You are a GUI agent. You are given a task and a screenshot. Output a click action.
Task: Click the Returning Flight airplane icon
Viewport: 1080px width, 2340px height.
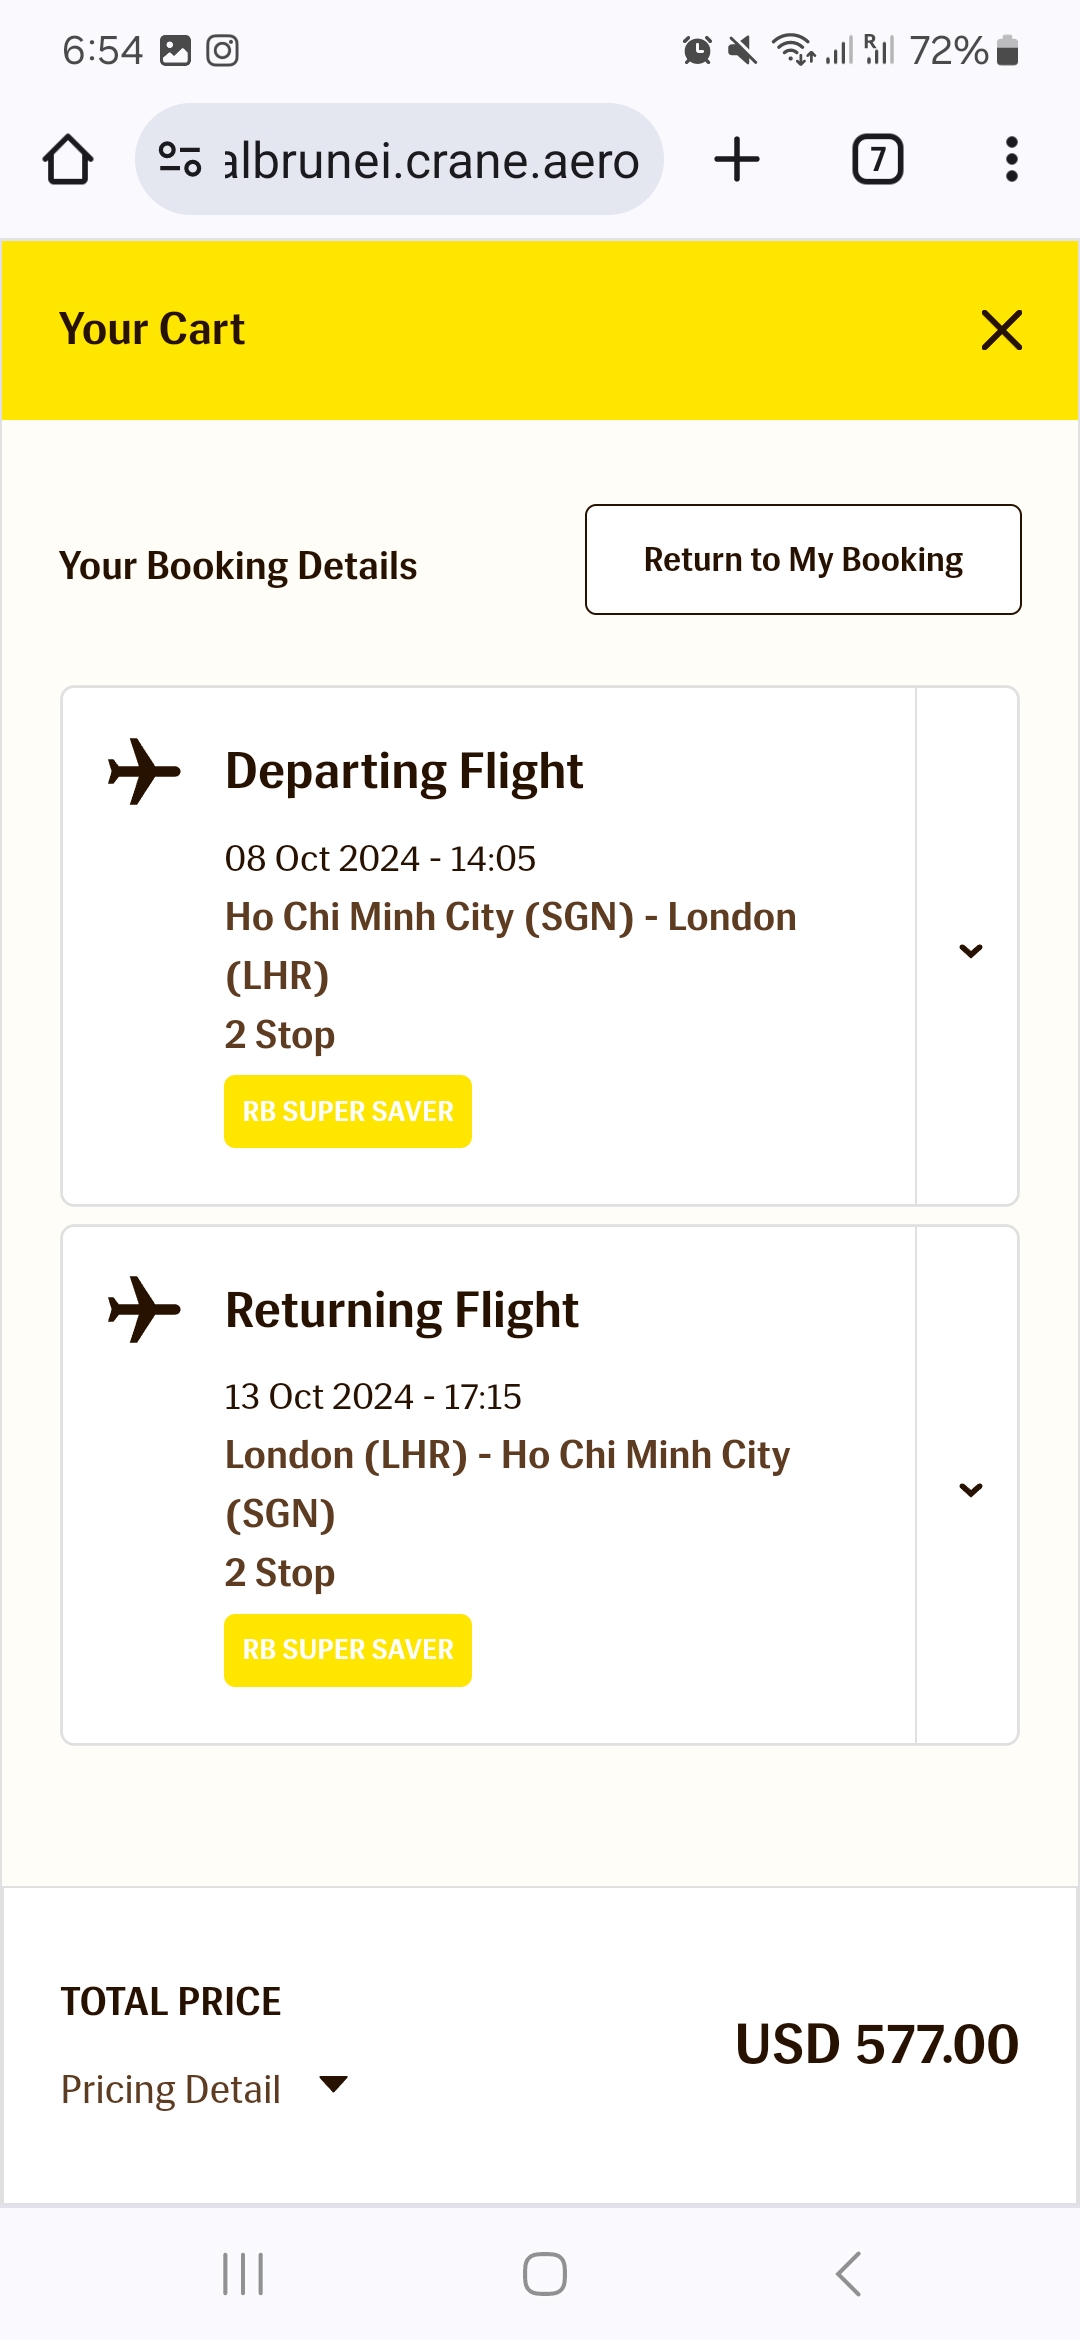144,1309
